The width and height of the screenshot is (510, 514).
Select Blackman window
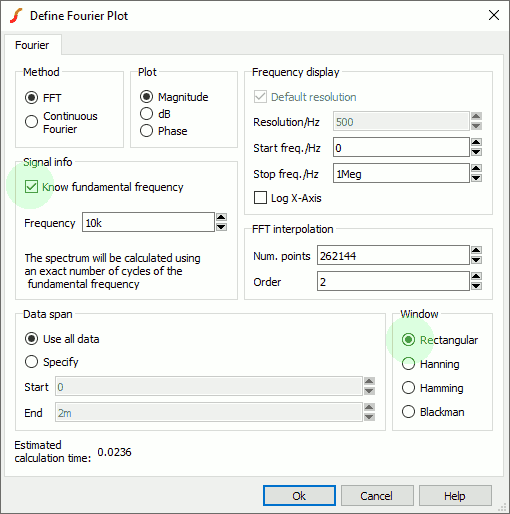tap(408, 412)
